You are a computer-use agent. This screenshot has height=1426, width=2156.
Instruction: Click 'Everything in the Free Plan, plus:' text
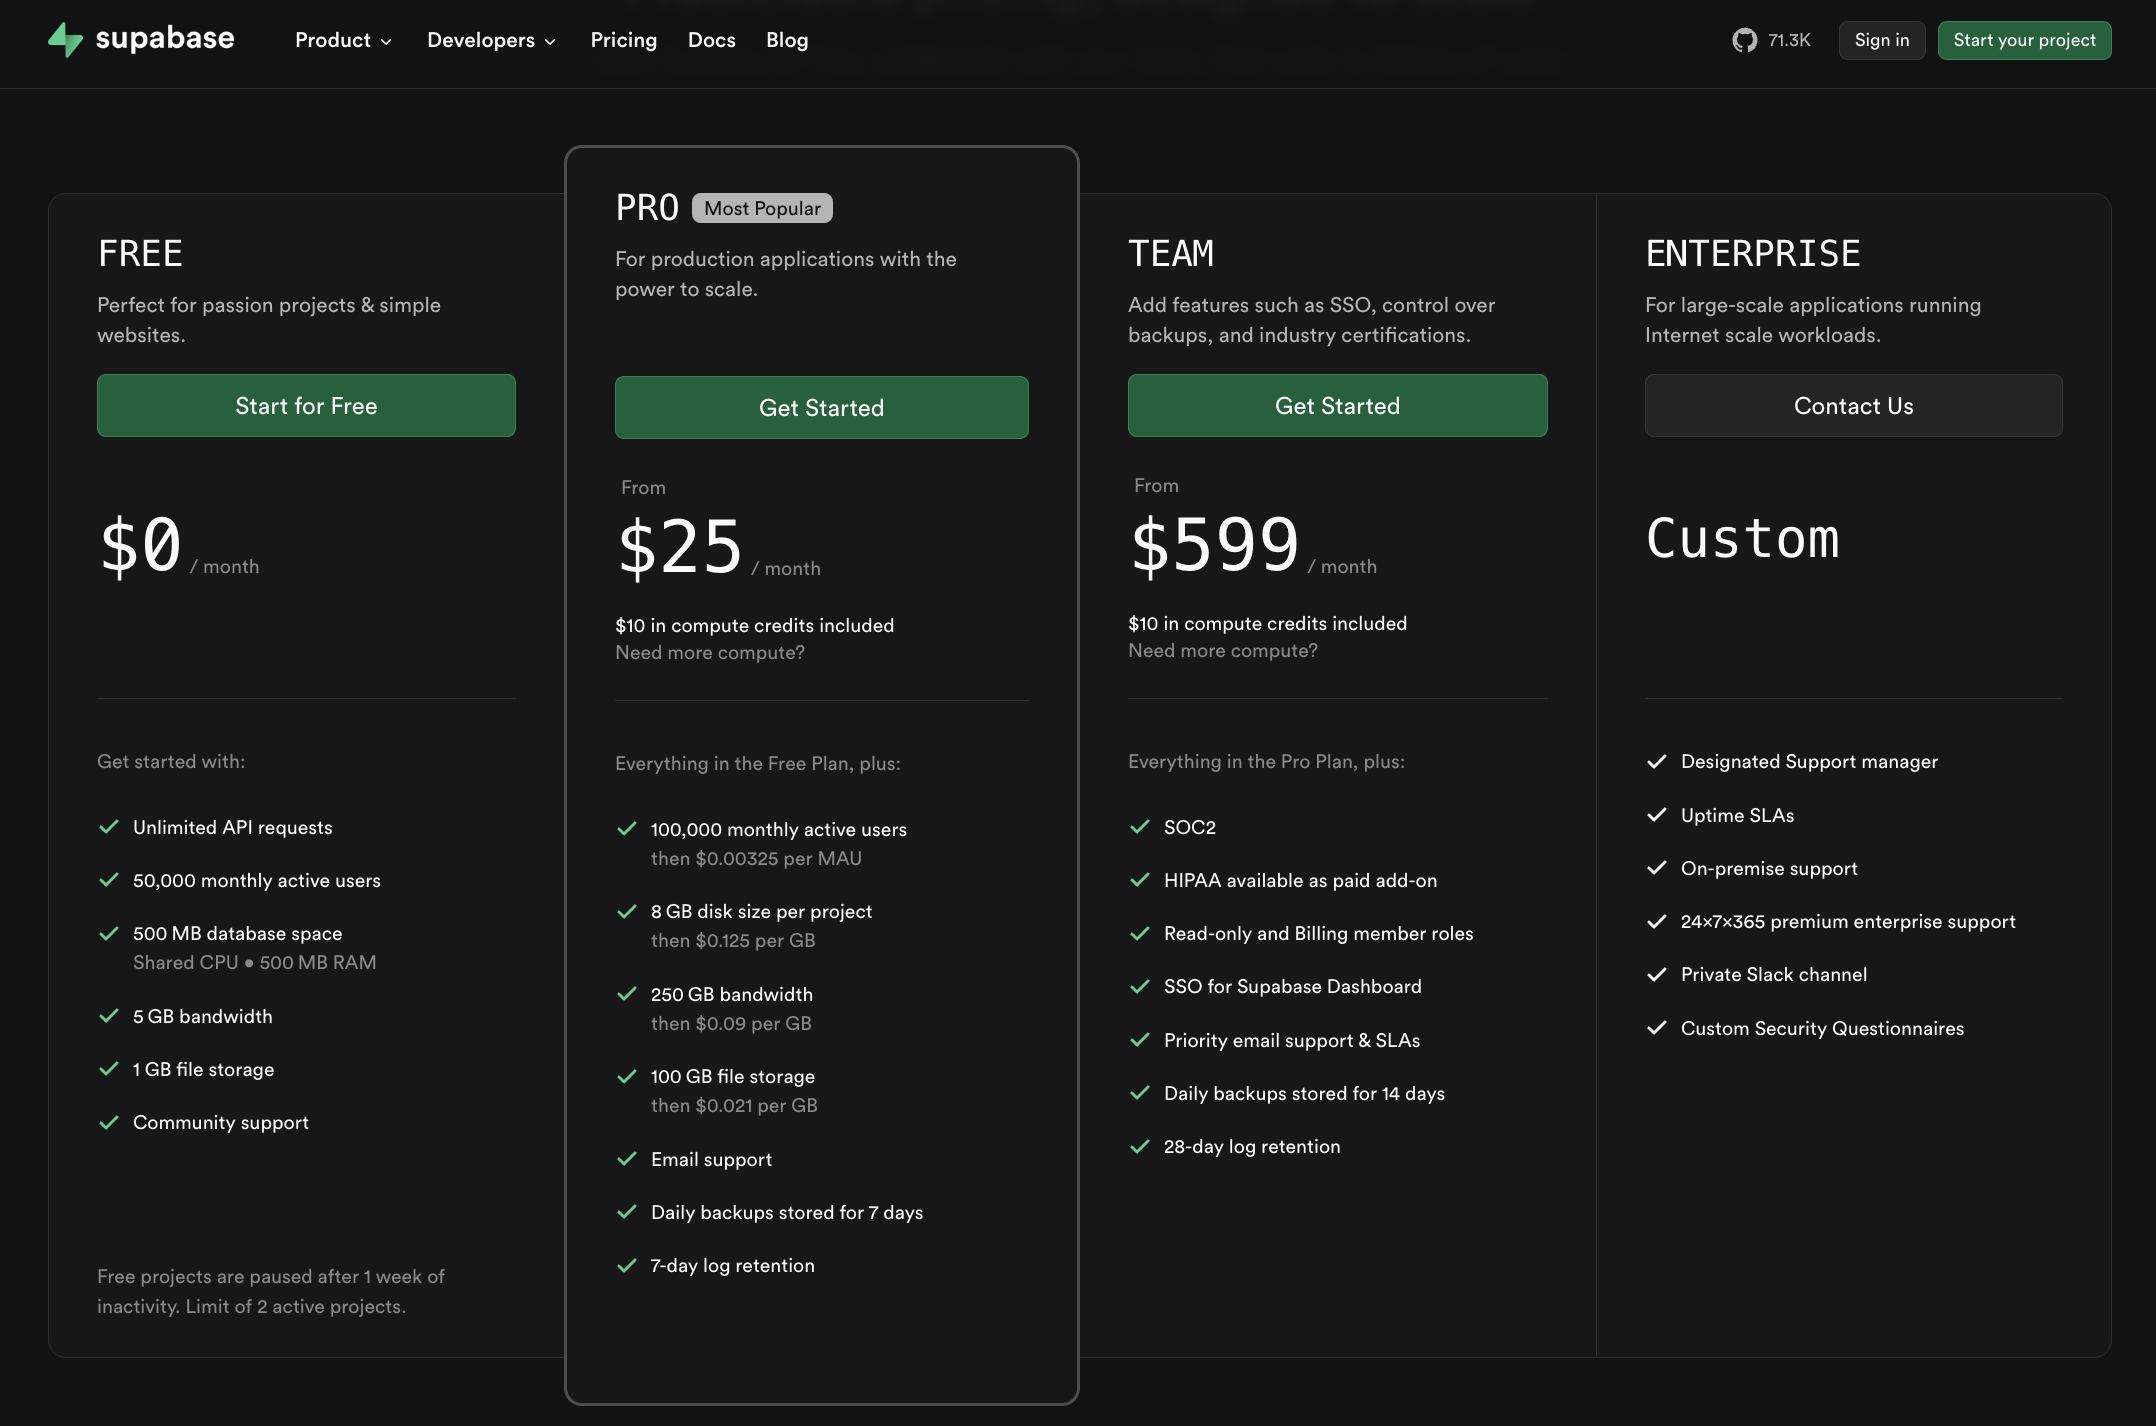[758, 763]
